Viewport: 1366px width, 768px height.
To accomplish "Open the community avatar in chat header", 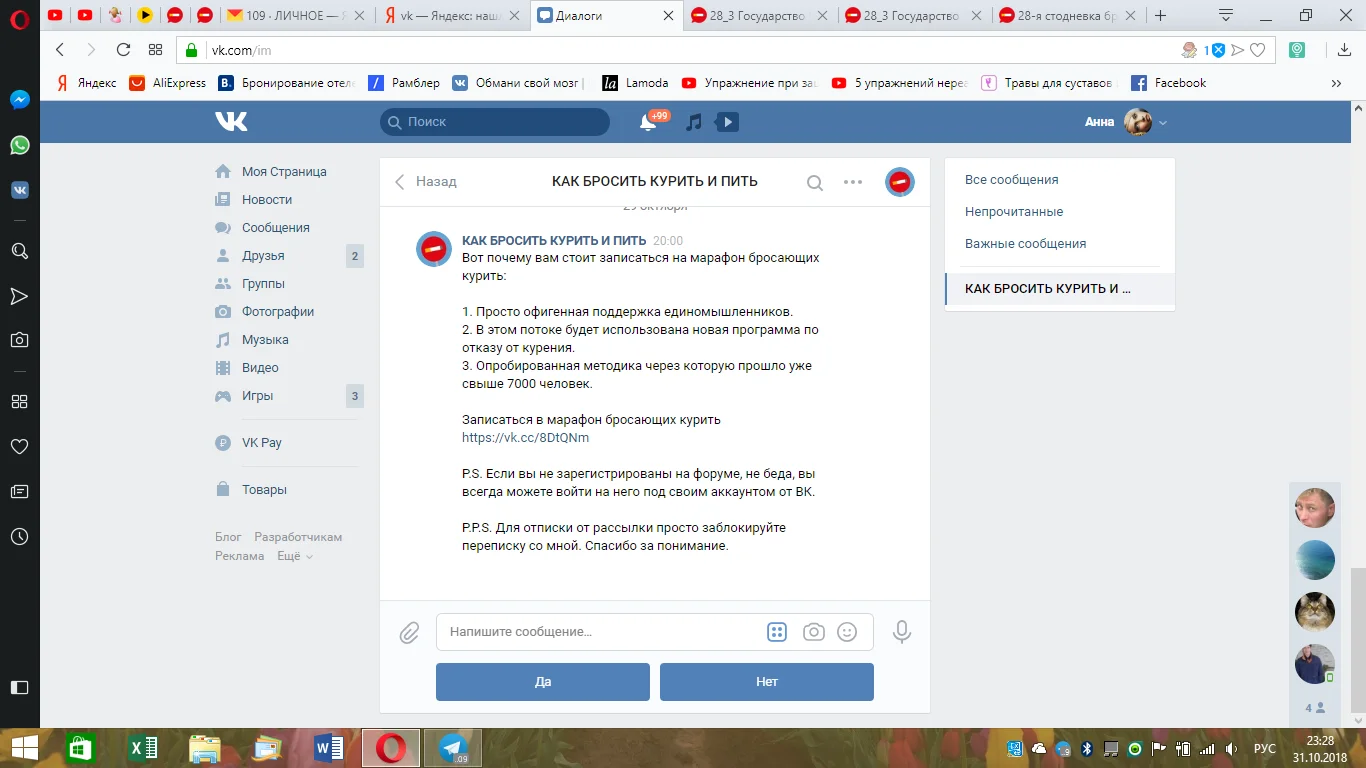I will (900, 182).
